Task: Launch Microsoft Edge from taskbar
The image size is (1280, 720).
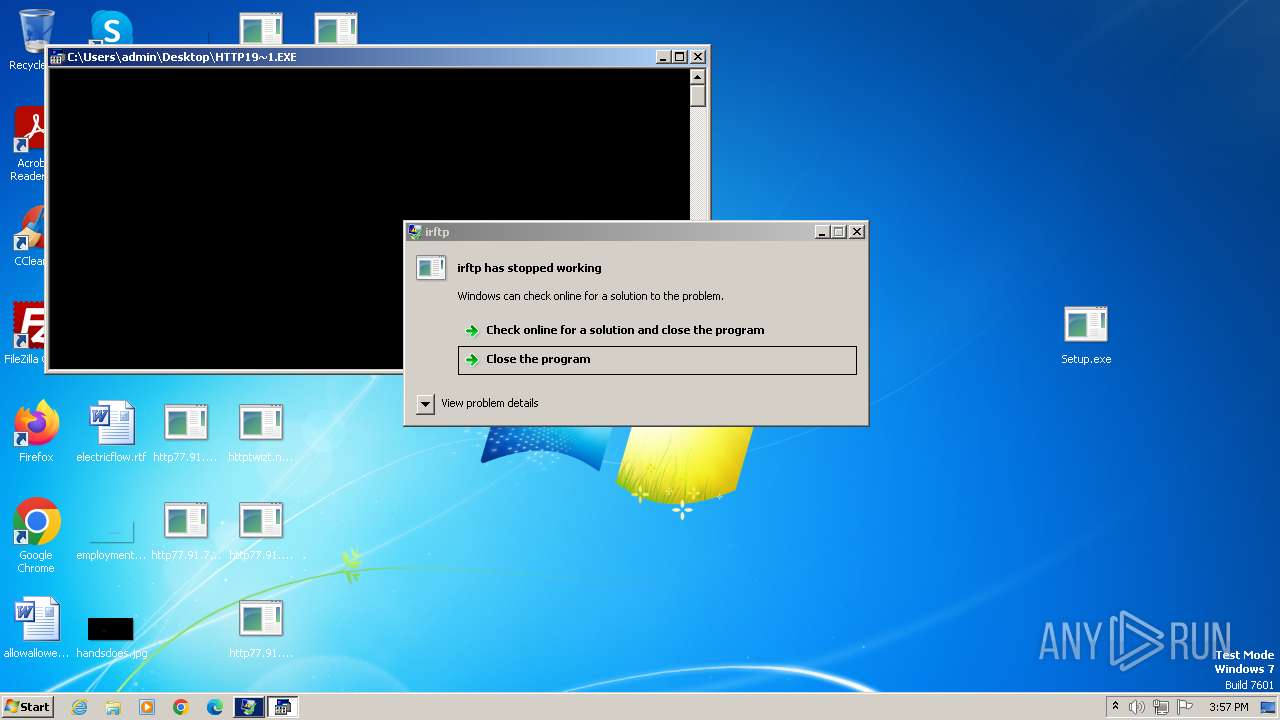Action: (215, 707)
